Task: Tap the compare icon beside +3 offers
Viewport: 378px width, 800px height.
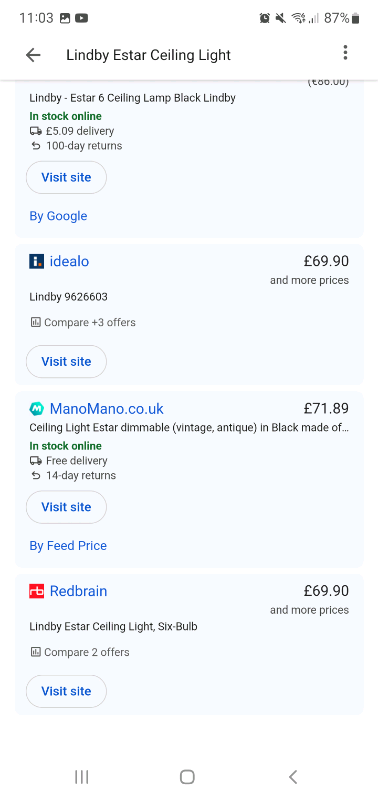Action: [x=35, y=322]
